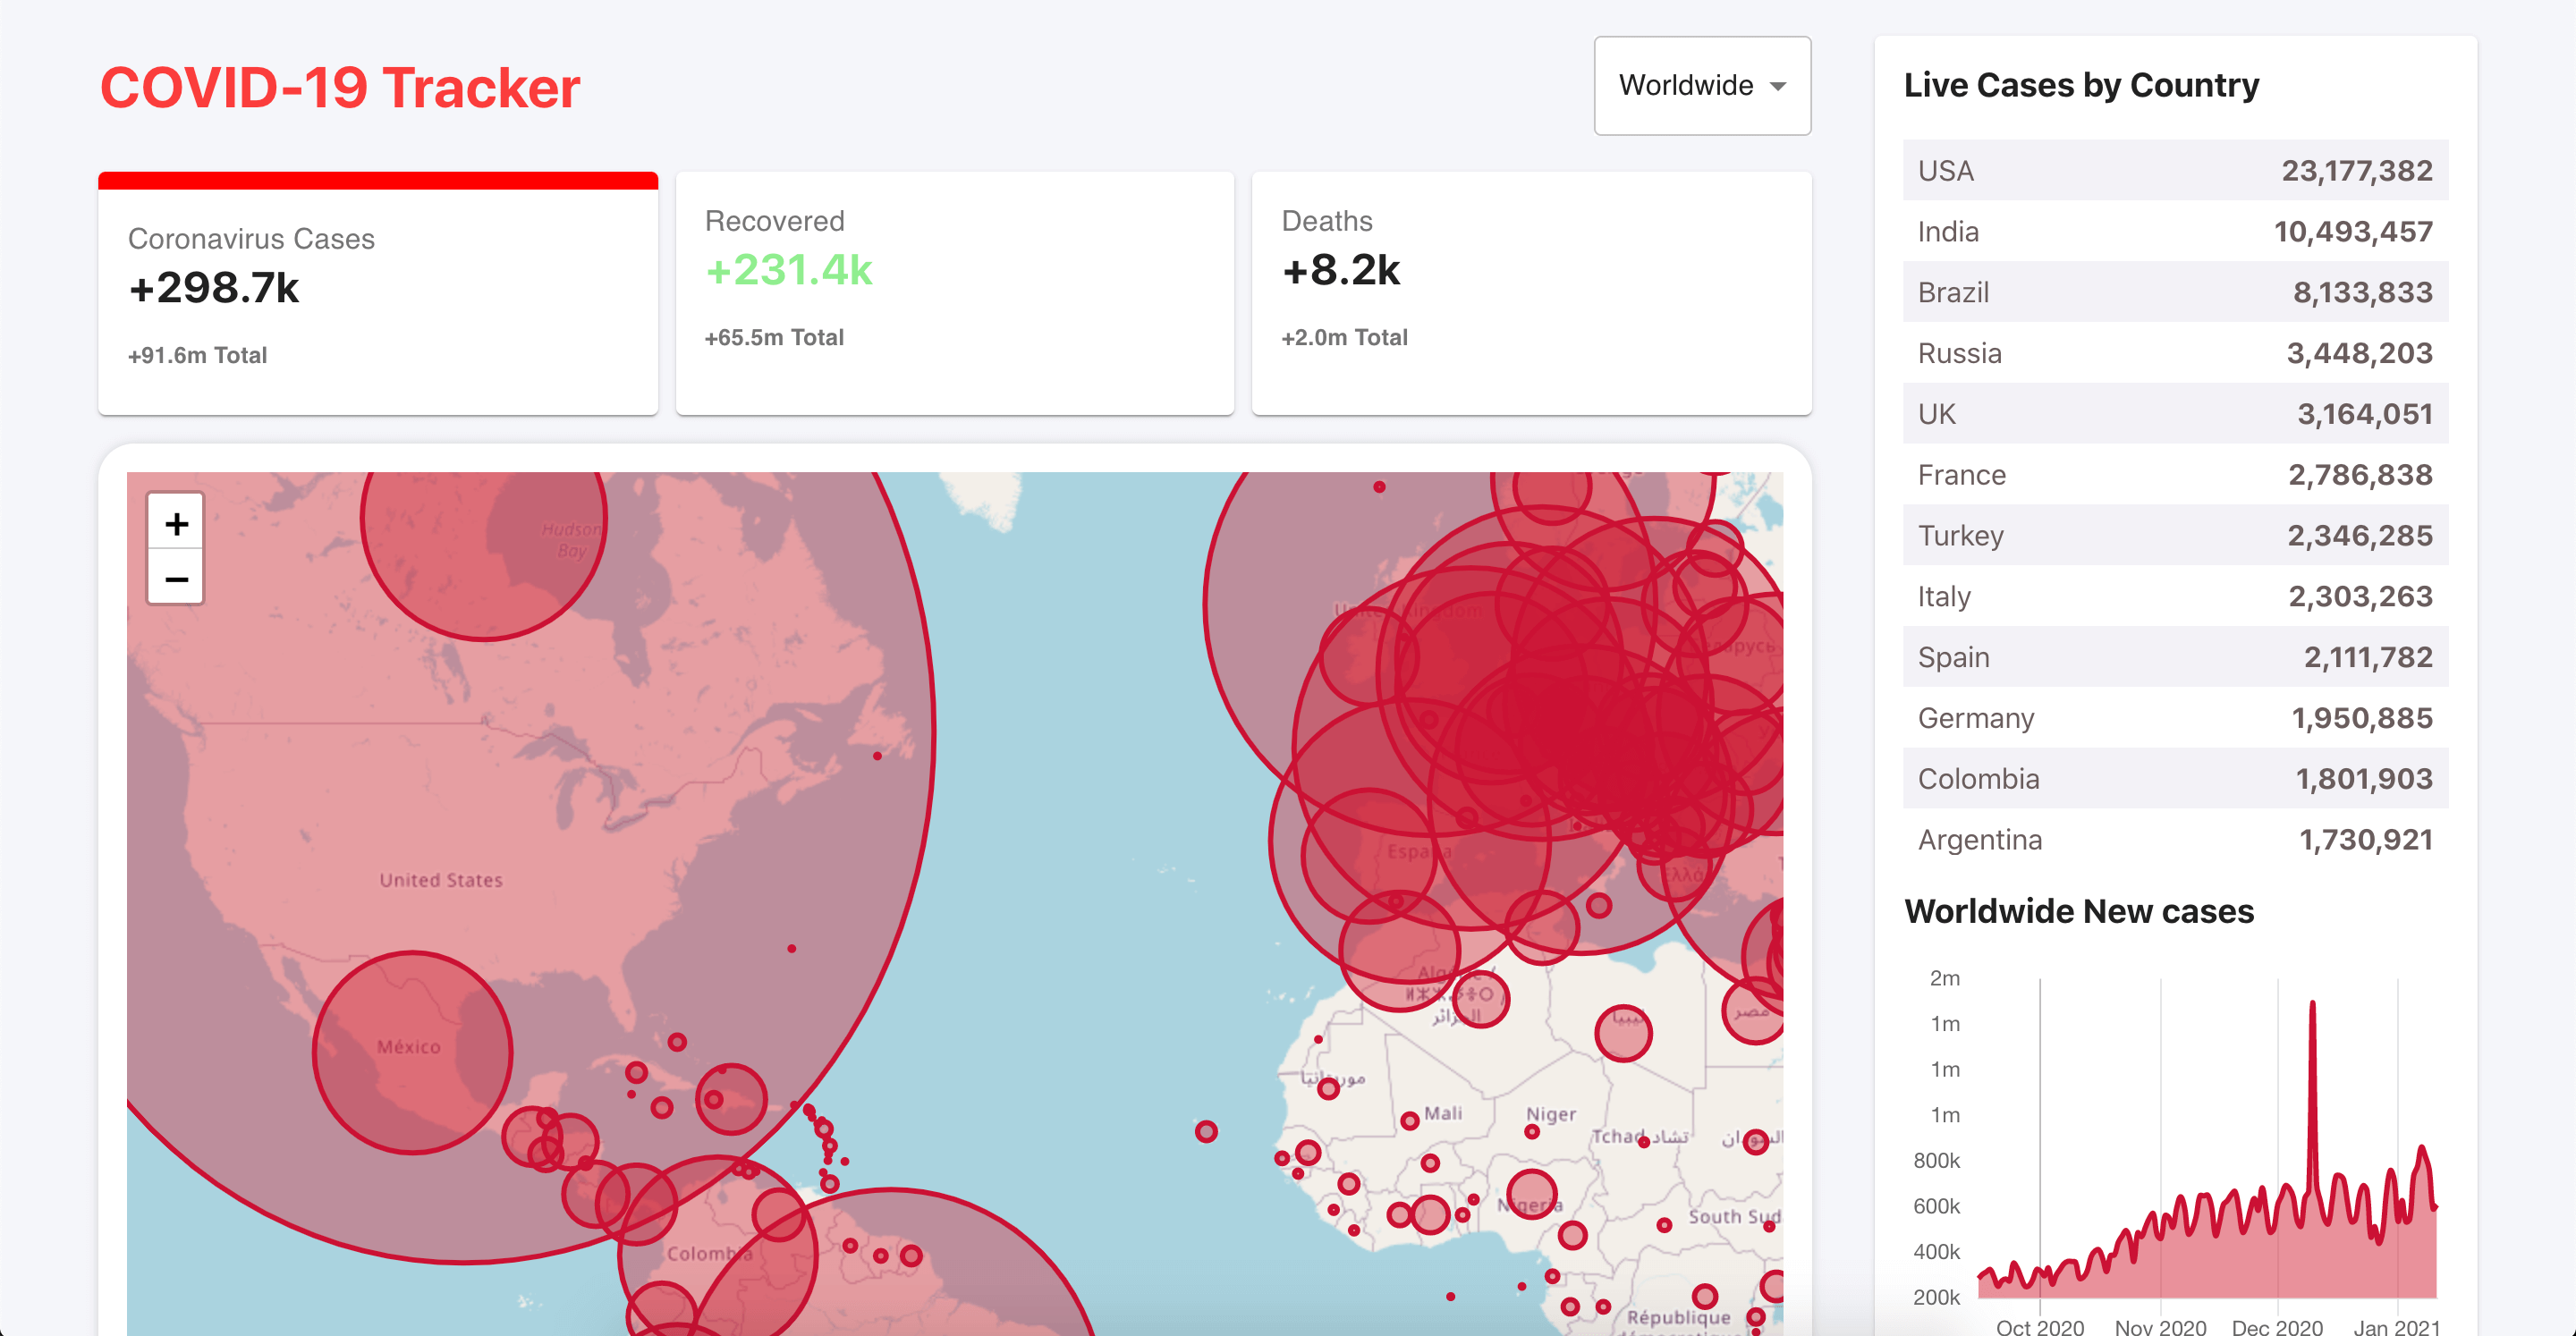Click the +2.0m Total text
The height and width of the screenshot is (1336, 2576).
[1344, 337]
